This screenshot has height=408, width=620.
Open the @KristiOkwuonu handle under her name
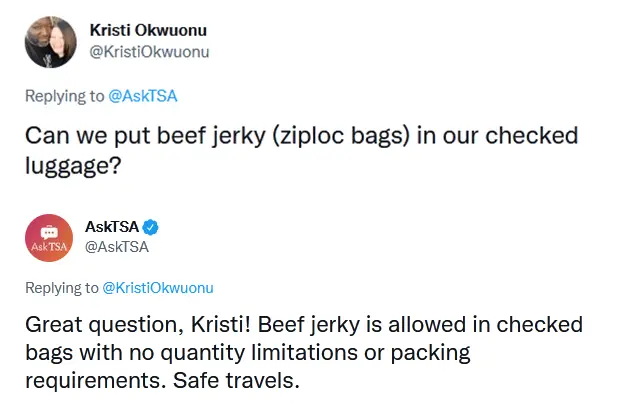pos(149,52)
